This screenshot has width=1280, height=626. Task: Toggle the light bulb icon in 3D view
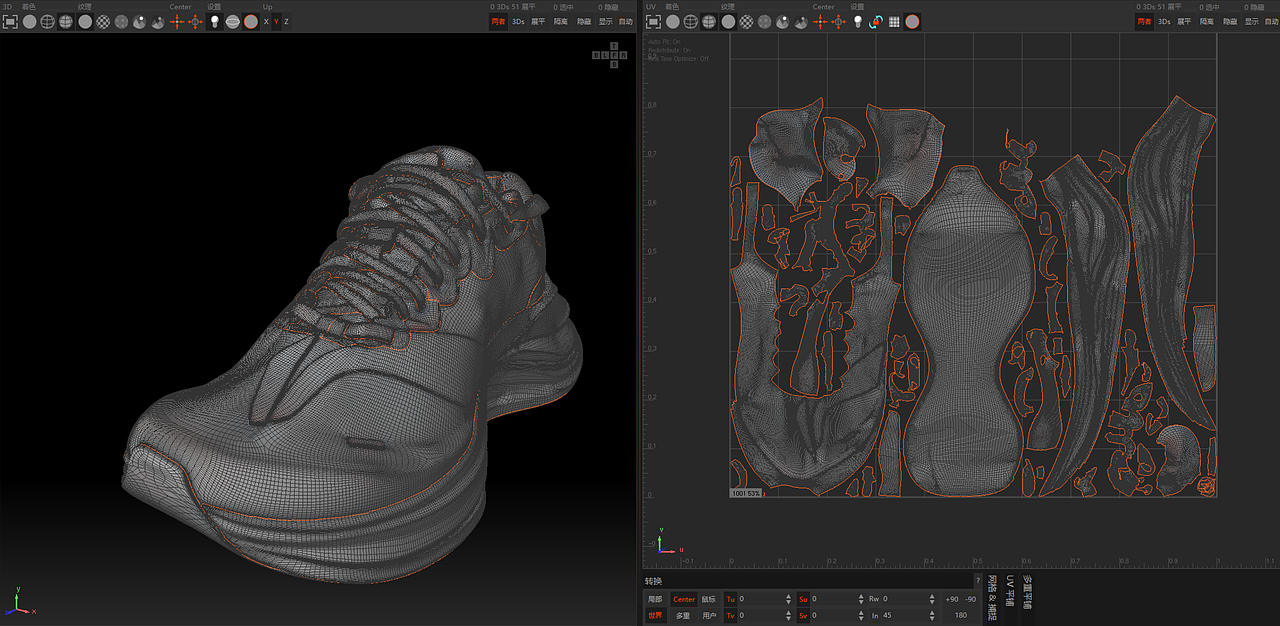(214, 21)
